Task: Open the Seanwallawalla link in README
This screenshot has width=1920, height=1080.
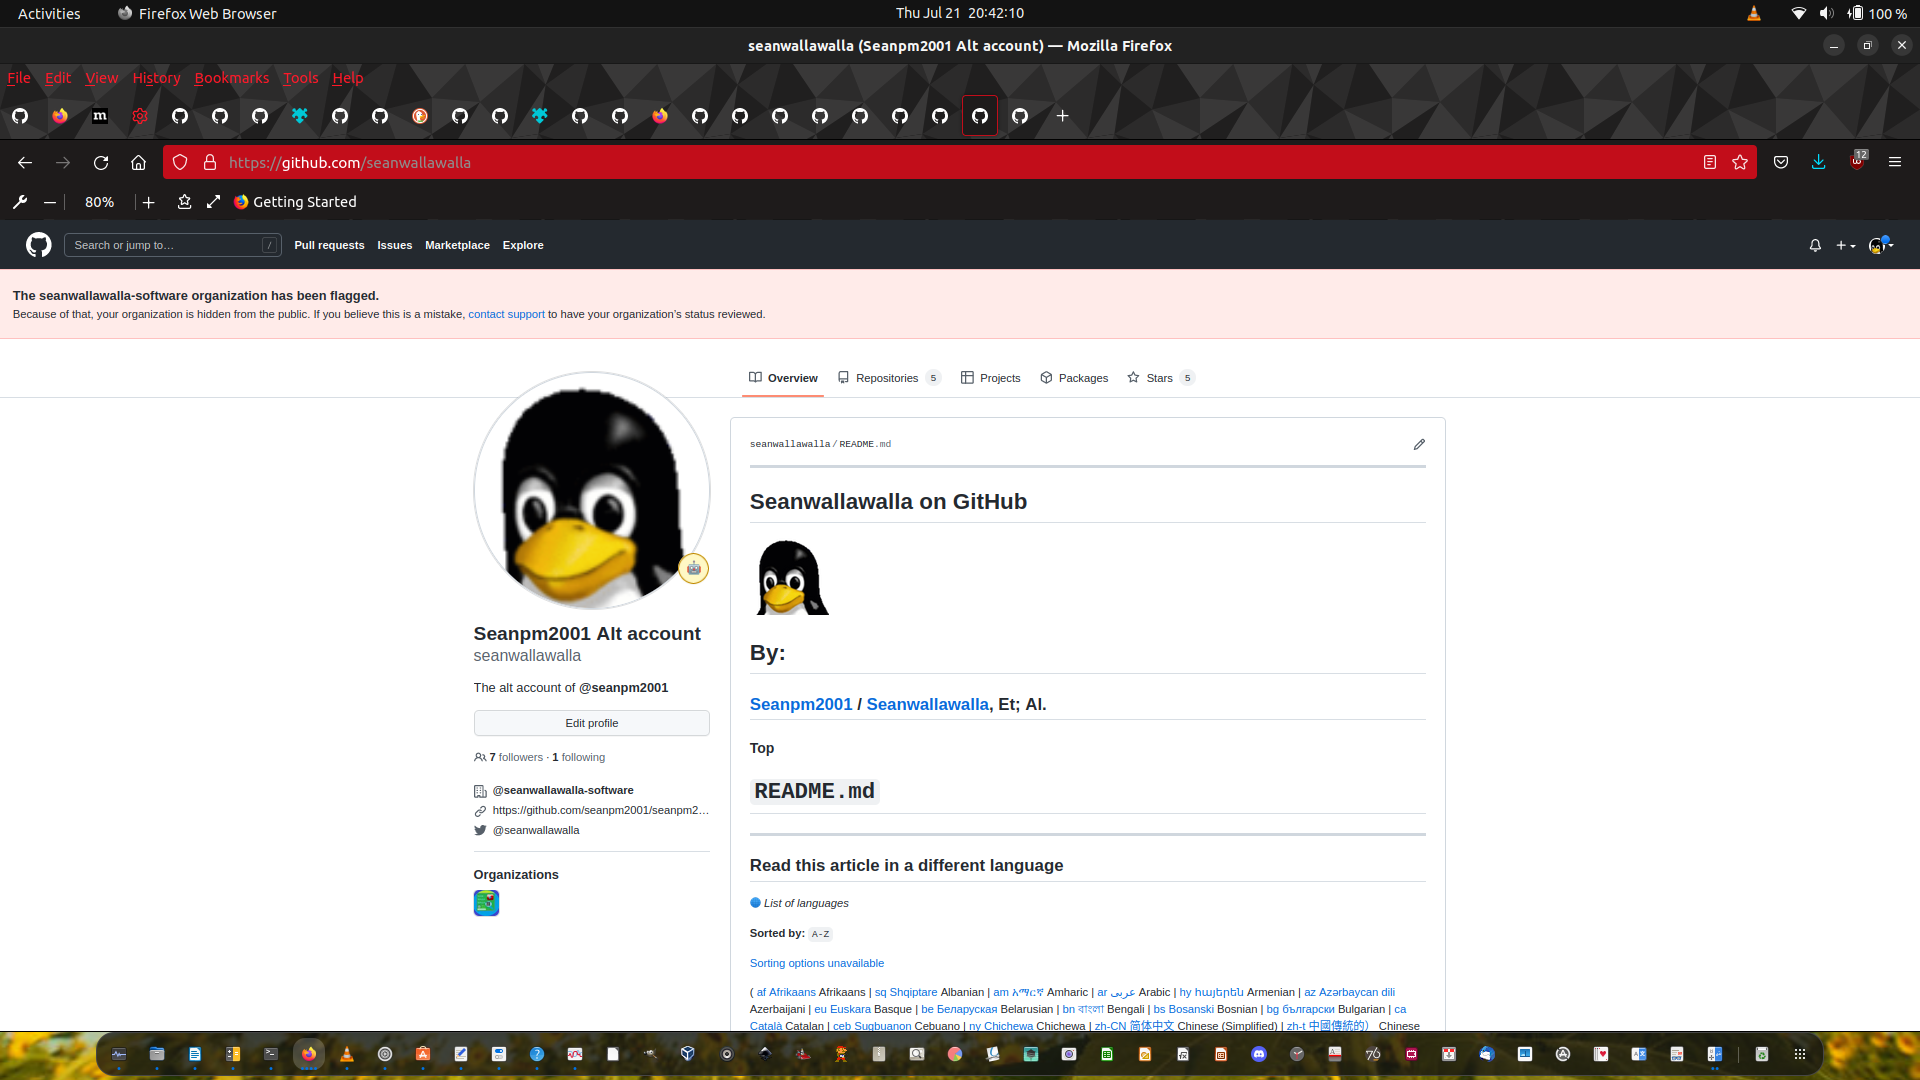Action: click(x=927, y=704)
